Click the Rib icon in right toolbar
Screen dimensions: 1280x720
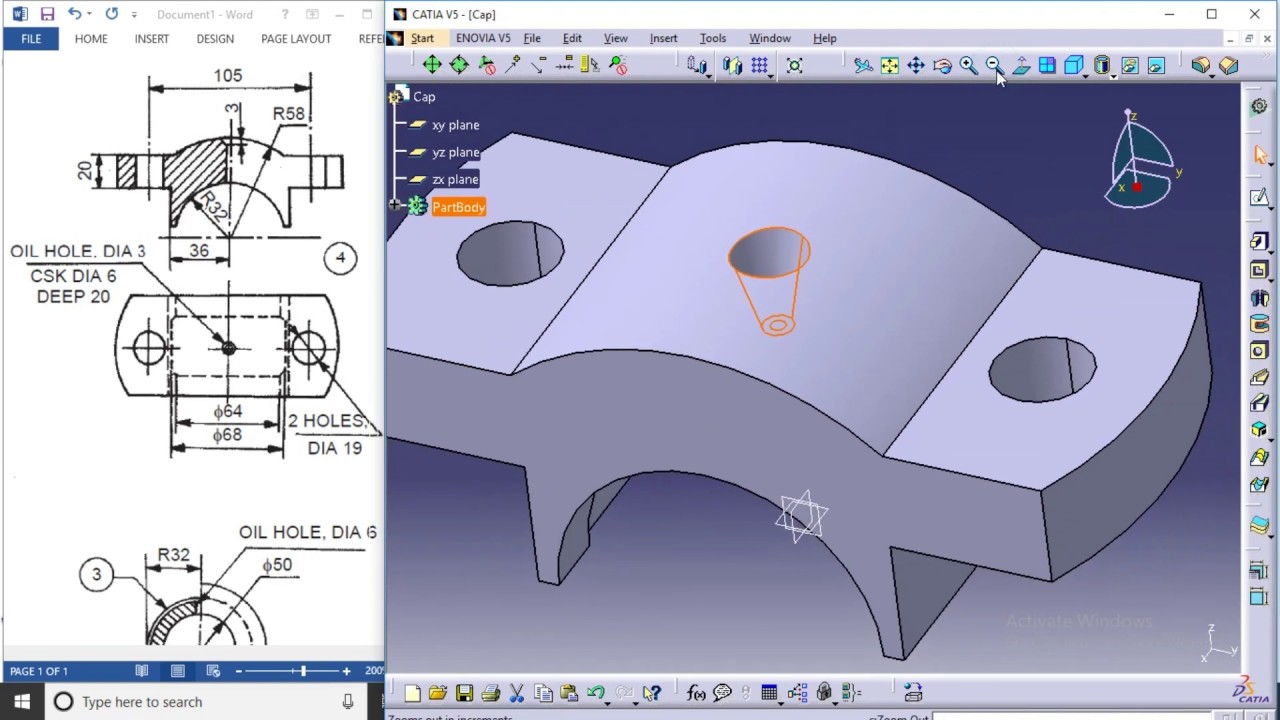coord(1259,378)
